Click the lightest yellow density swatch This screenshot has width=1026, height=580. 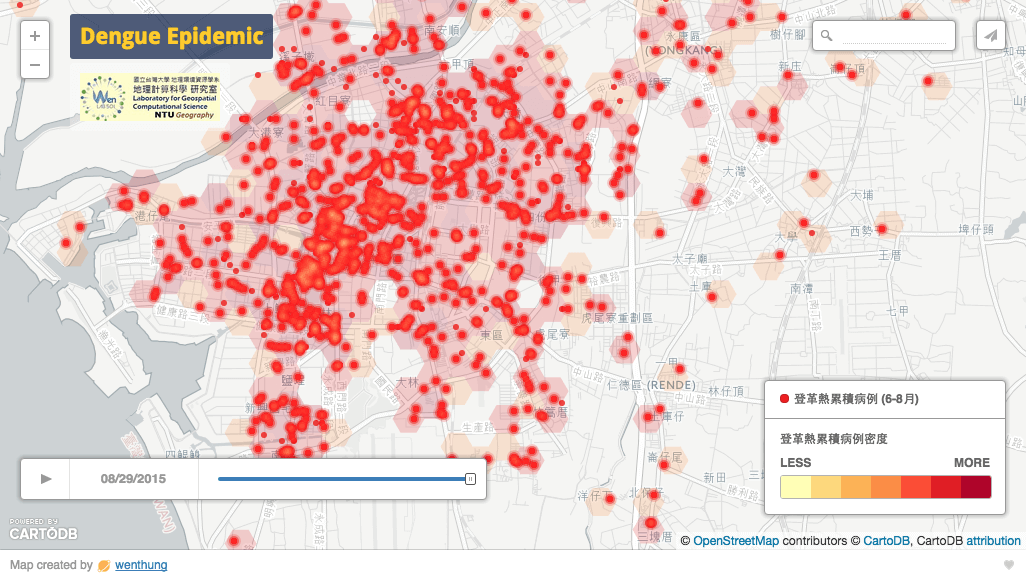[x=795, y=487]
